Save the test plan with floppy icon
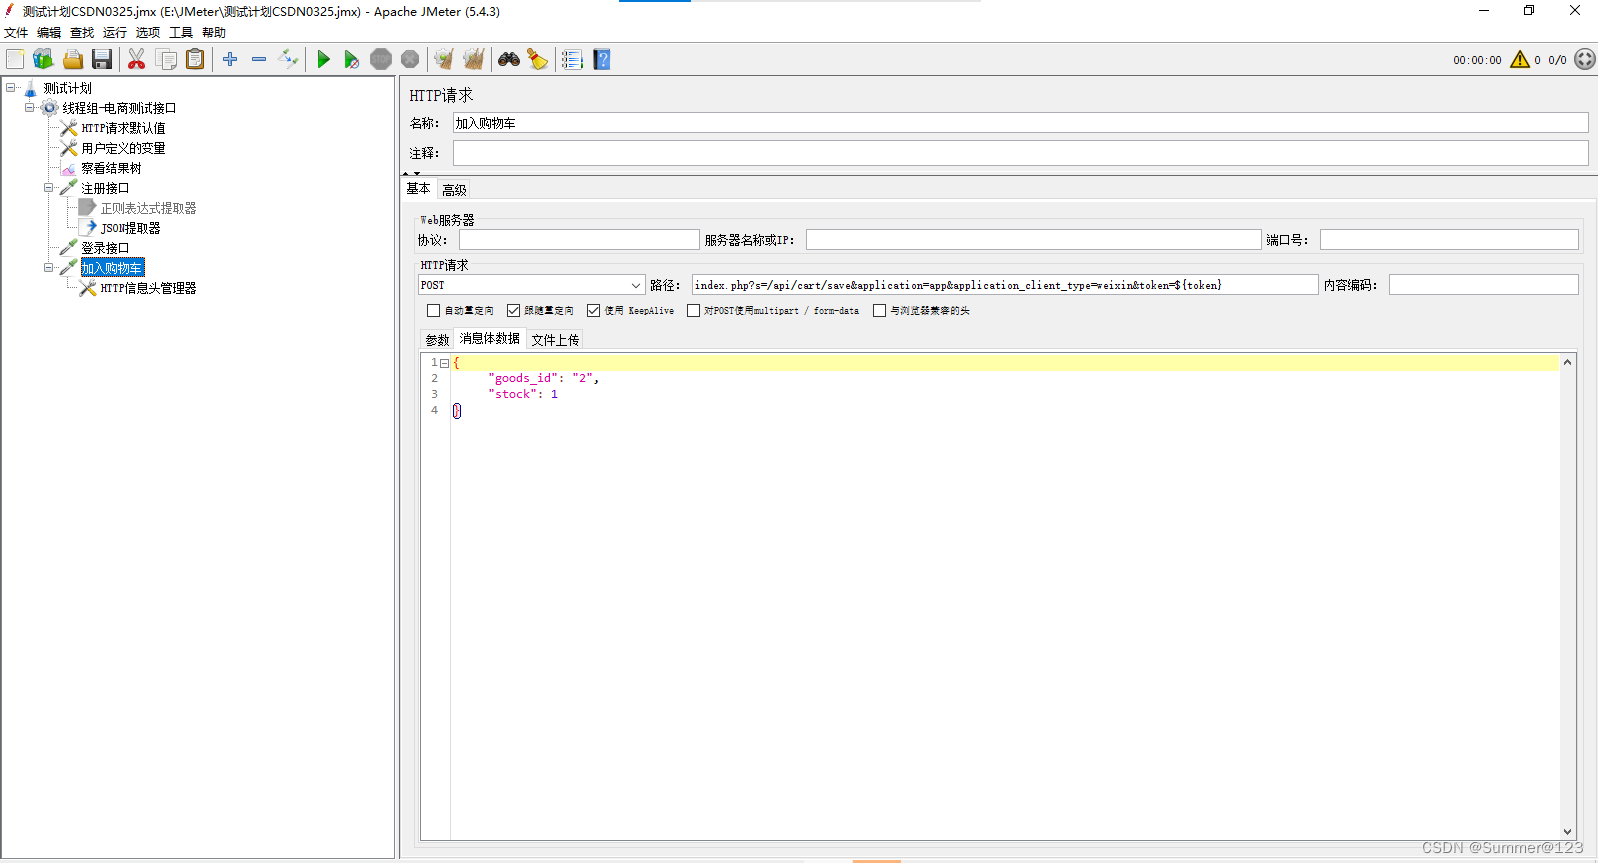The image size is (1598, 863). [102, 60]
